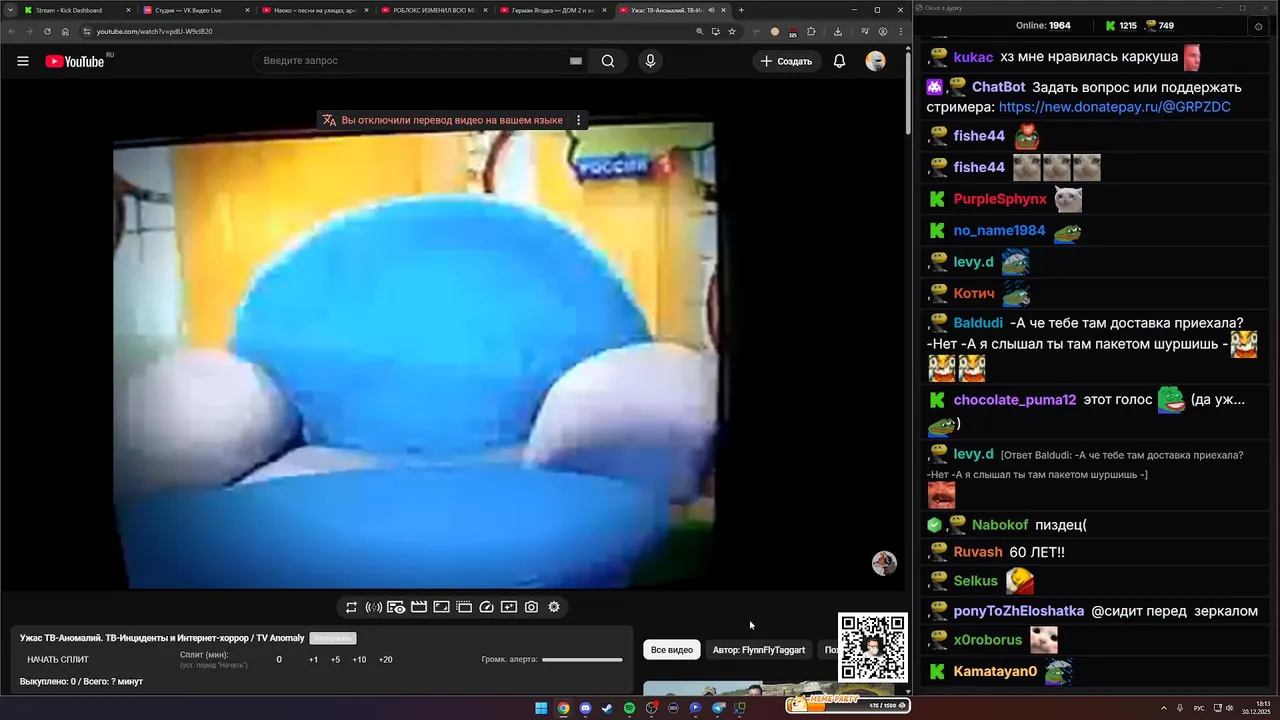Click username no_name1984 in chat

999,231
